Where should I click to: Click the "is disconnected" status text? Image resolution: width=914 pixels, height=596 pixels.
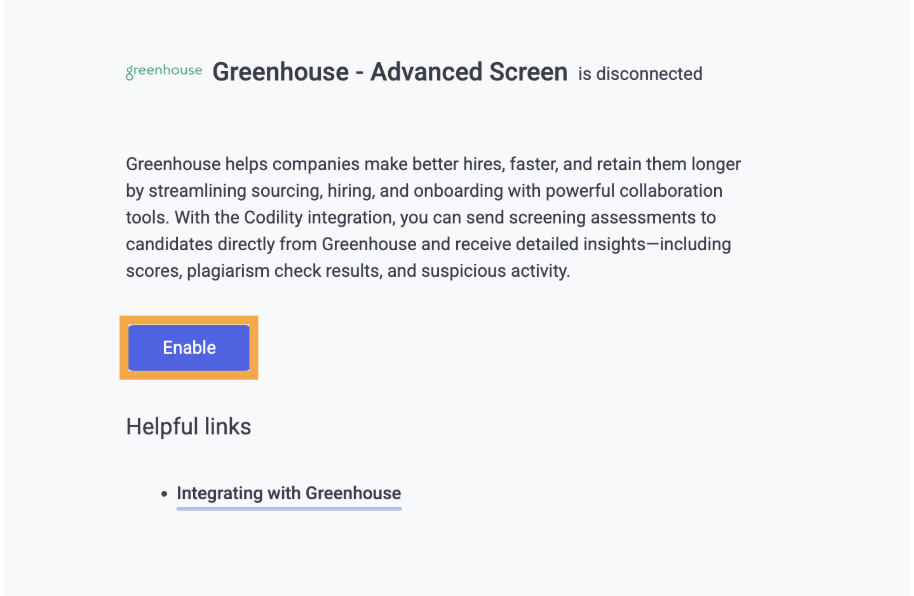pos(640,74)
